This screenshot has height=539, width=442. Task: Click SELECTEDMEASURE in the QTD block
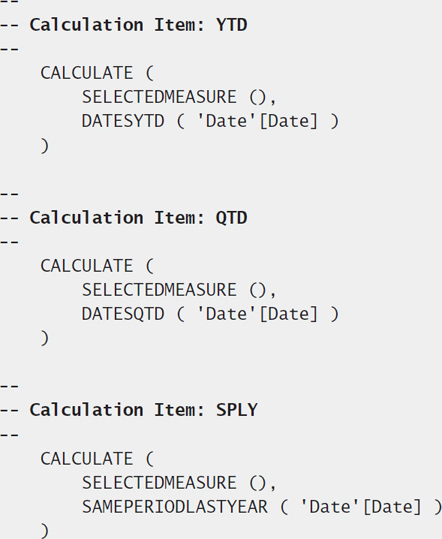(x=159, y=290)
